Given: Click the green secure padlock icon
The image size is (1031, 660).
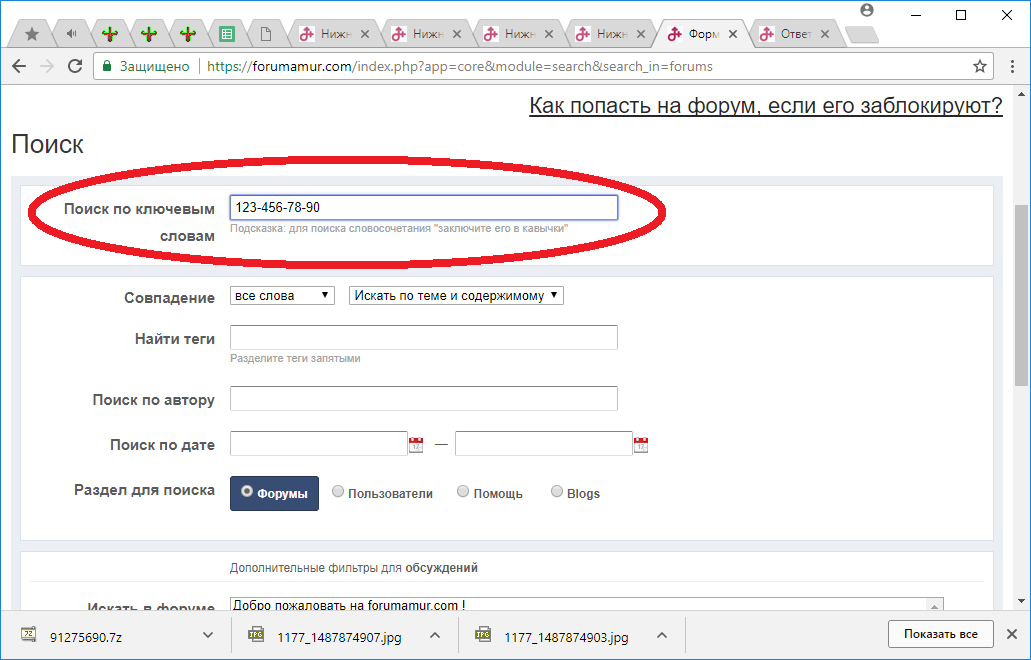Looking at the screenshot, I should (108, 67).
